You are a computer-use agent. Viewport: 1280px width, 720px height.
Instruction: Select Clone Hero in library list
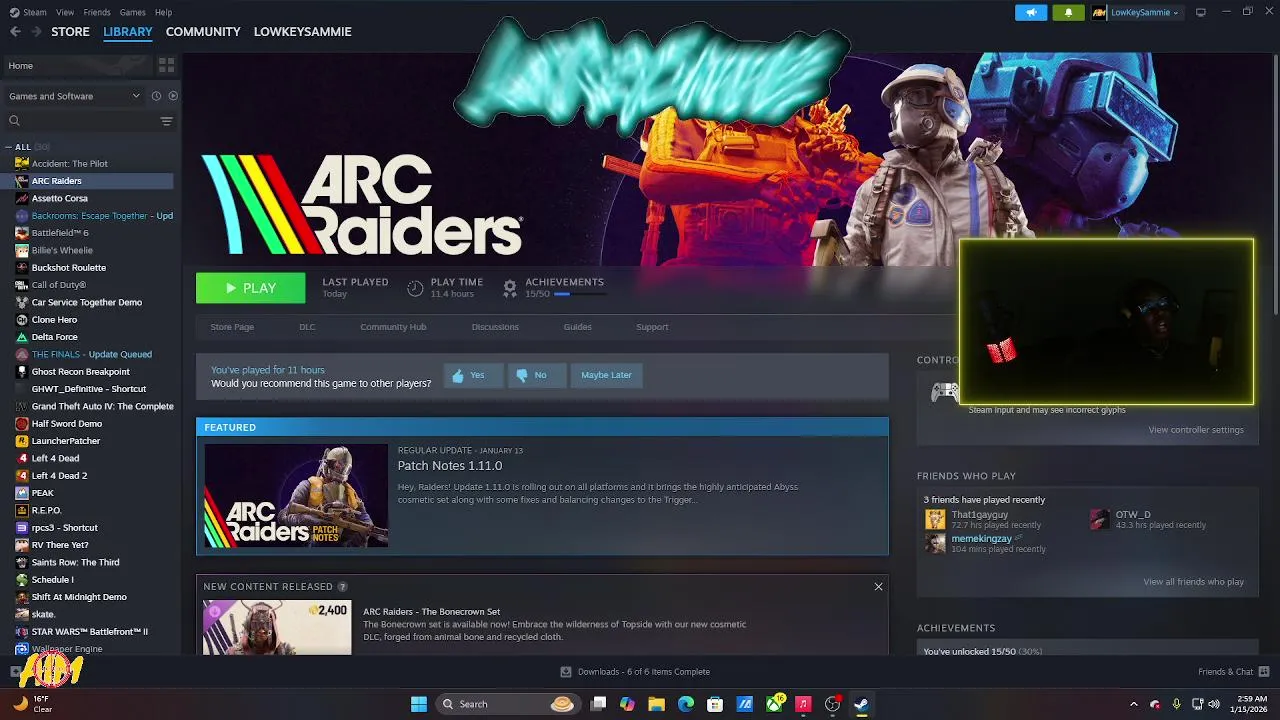(x=54, y=320)
